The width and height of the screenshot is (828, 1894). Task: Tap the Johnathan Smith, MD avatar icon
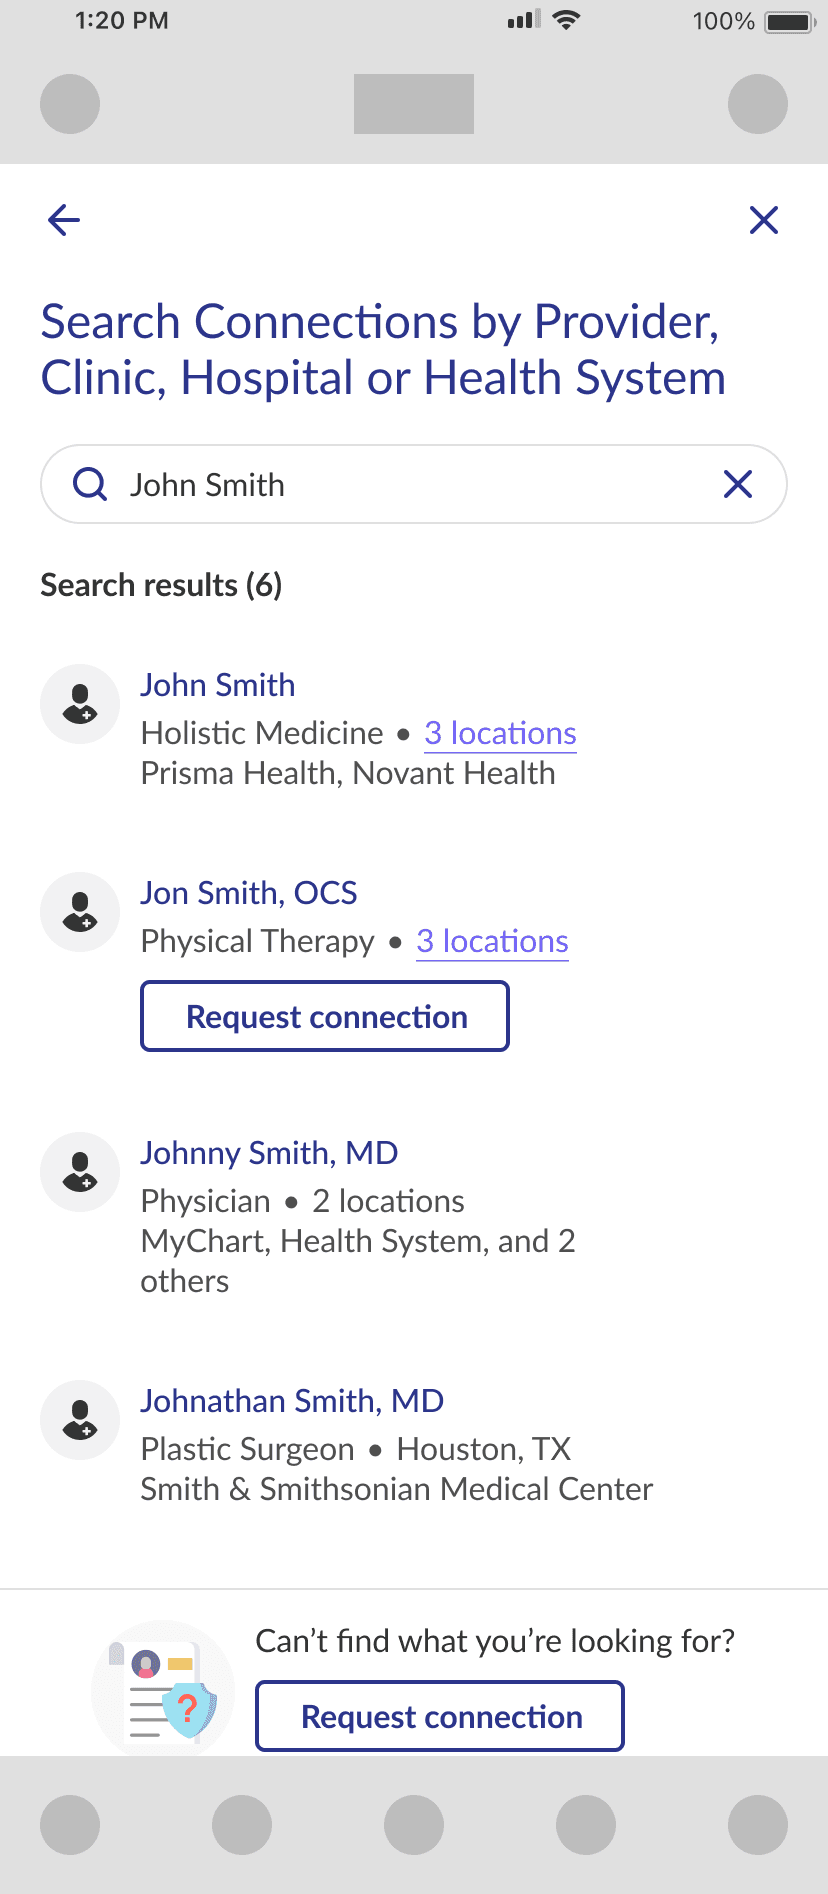(x=80, y=1420)
